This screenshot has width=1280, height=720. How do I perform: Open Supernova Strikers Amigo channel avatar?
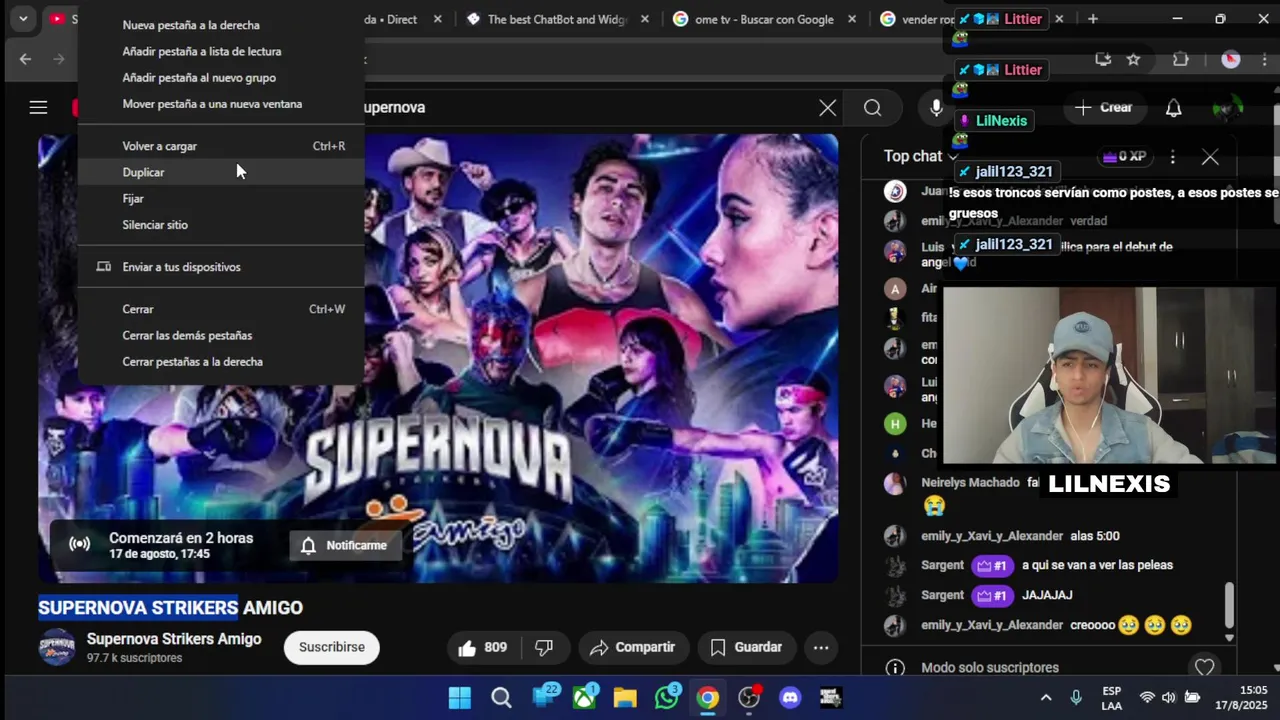[57, 647]
